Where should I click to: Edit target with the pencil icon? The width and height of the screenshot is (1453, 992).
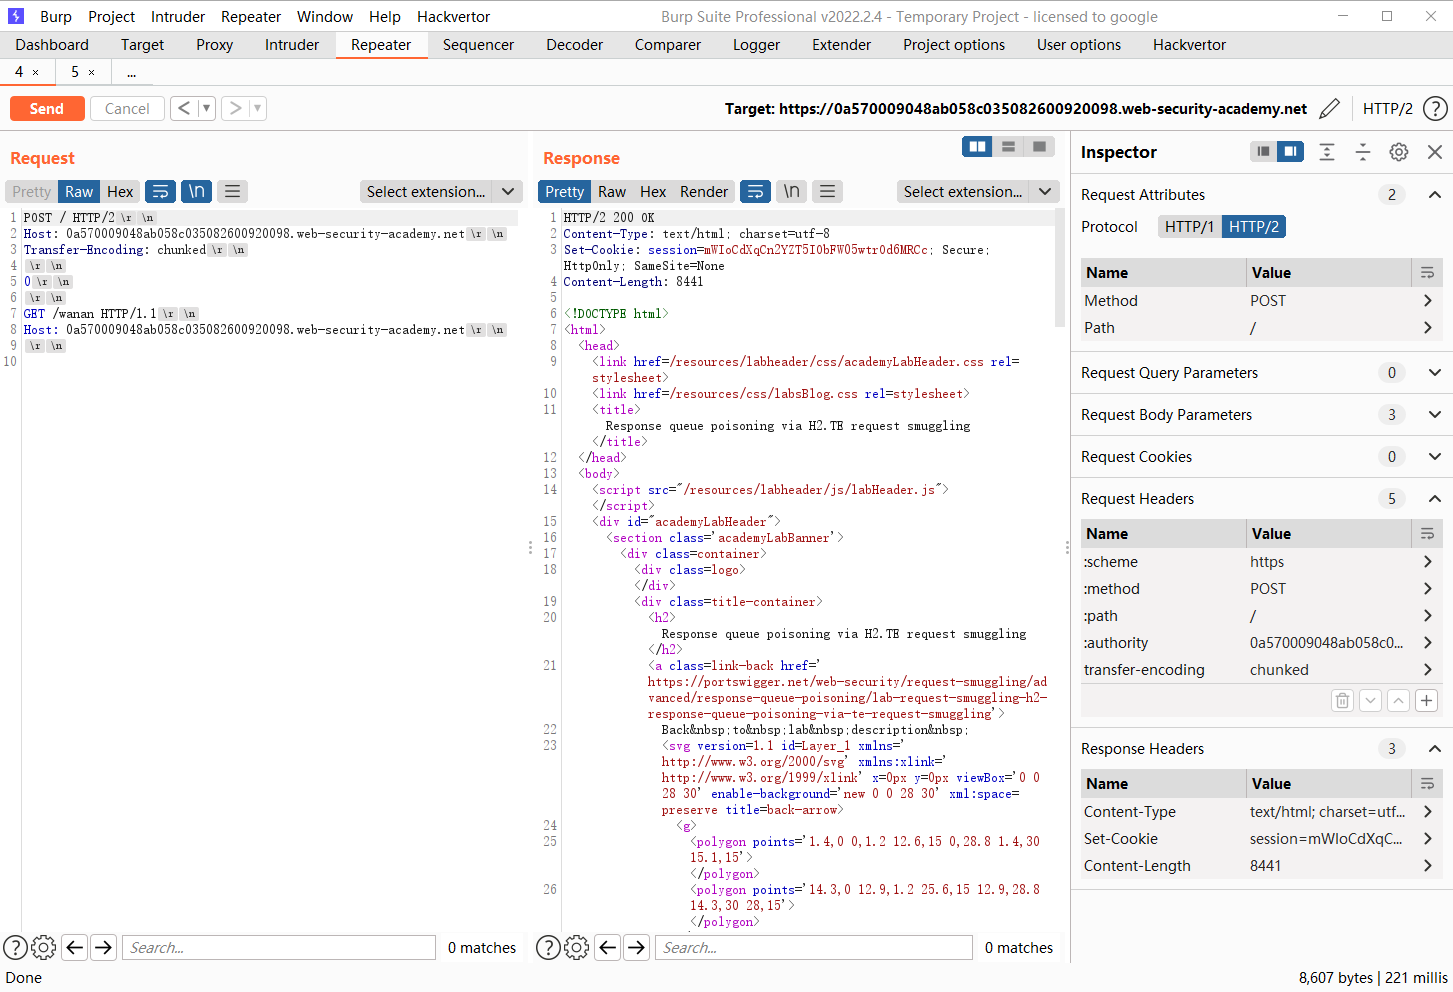click(1330, 108)
